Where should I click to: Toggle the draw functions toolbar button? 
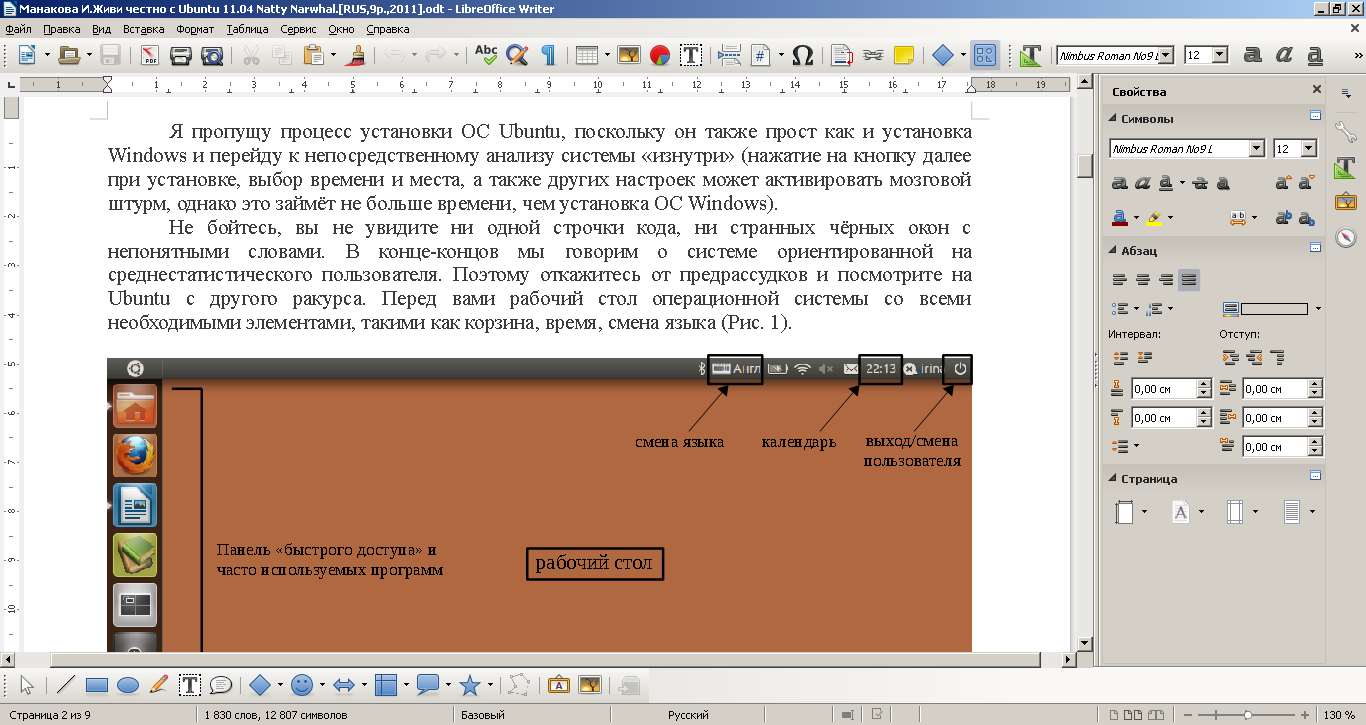point(985,55)
